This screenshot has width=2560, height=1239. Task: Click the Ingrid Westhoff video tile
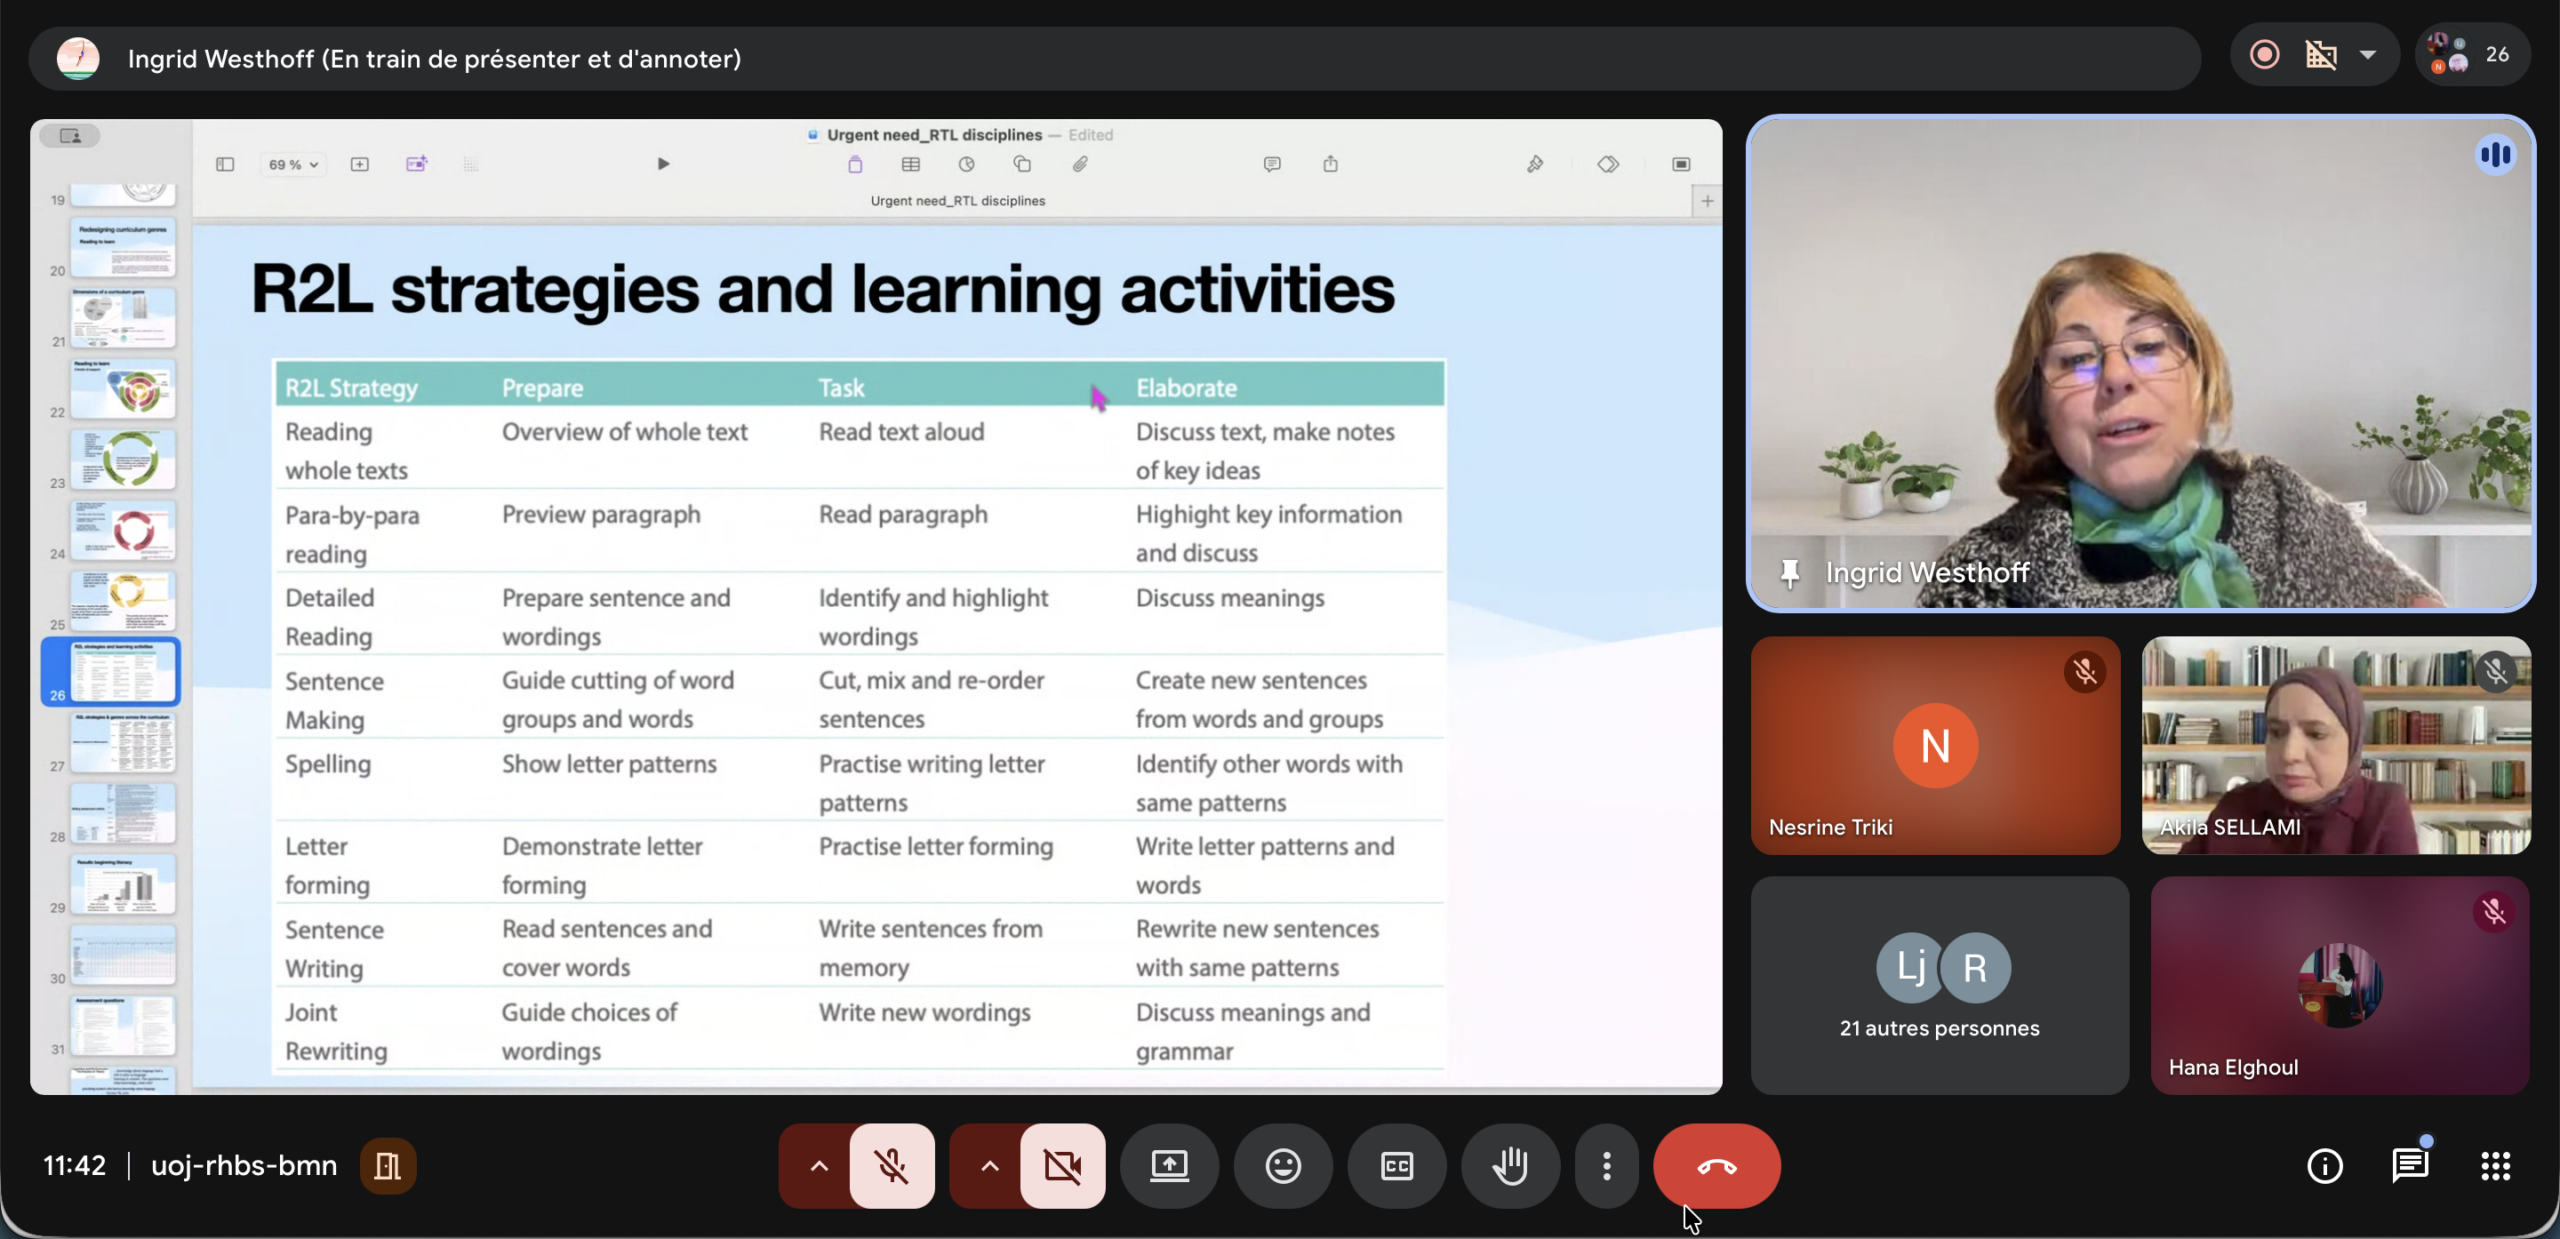pyautogui.click(x=2140, y=364)
